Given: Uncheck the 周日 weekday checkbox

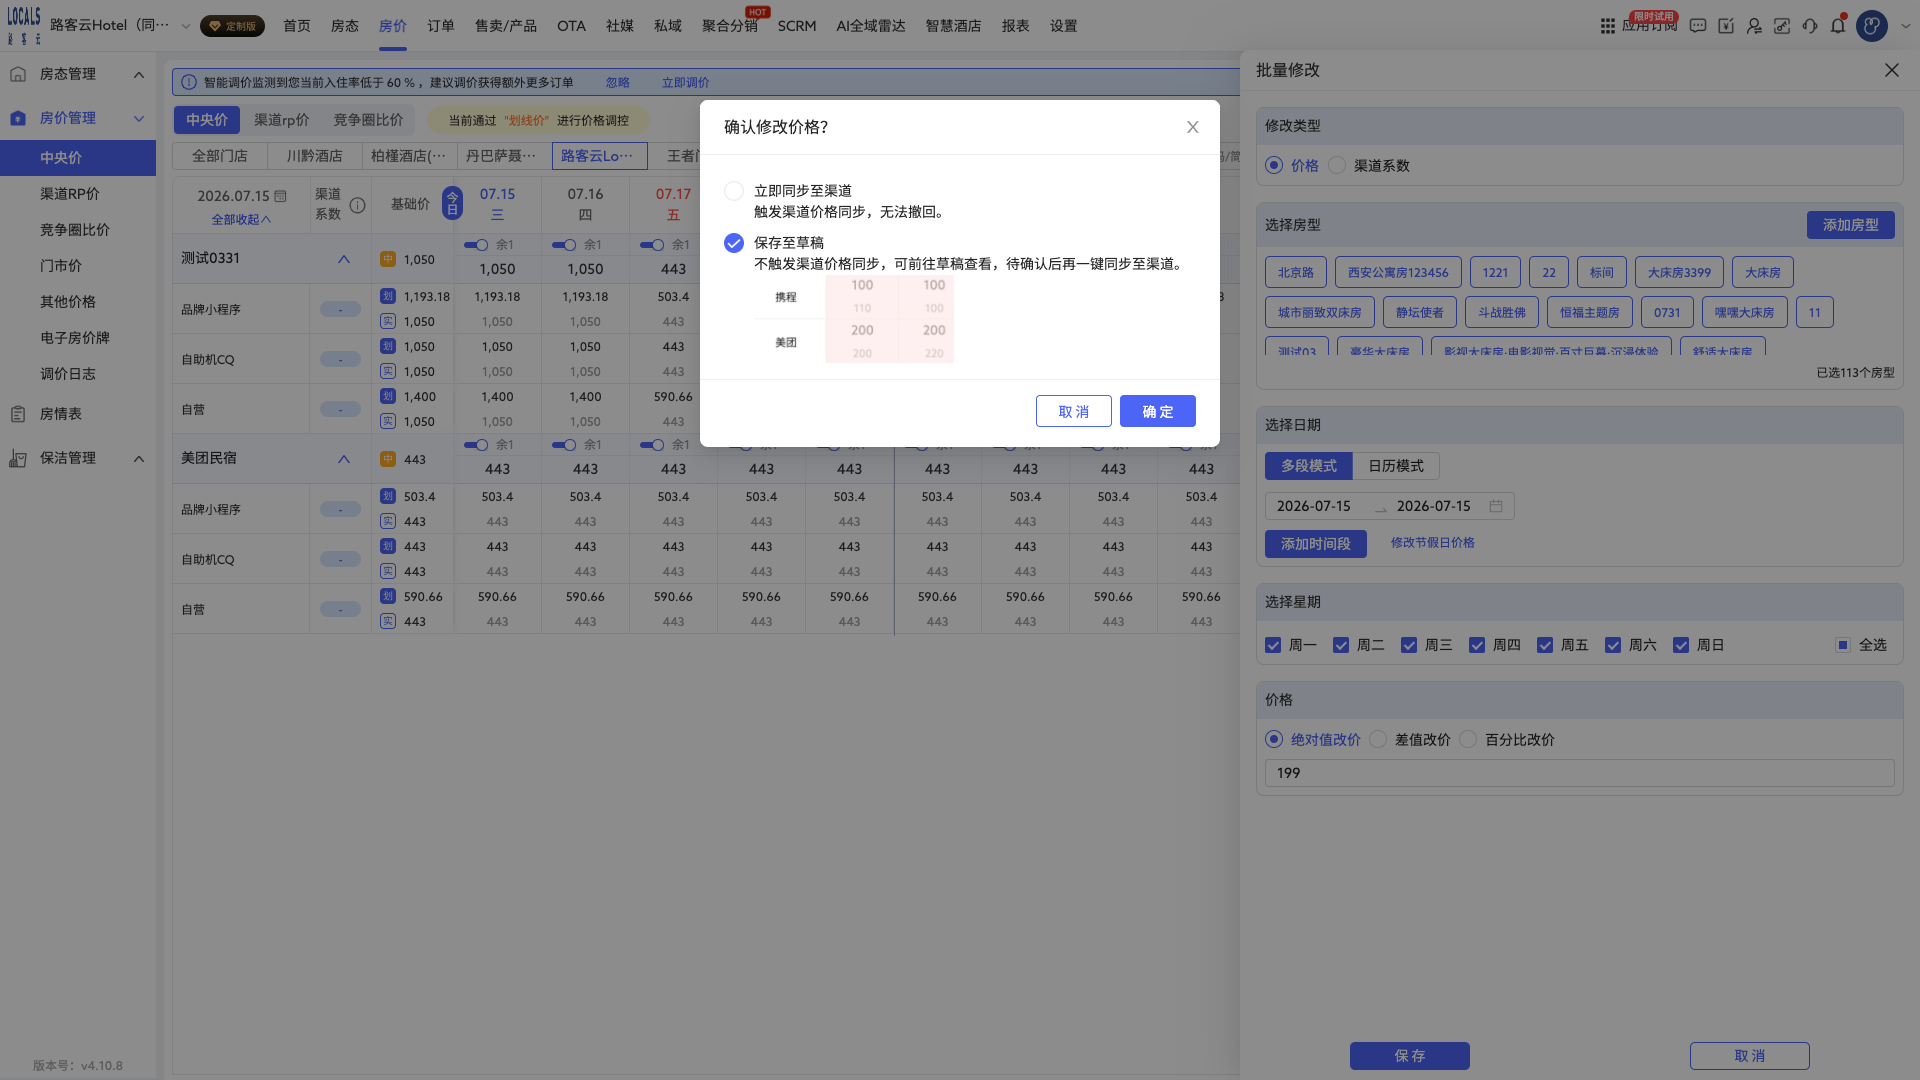Looking at the screenshot, I should [x=1681, y=645].
